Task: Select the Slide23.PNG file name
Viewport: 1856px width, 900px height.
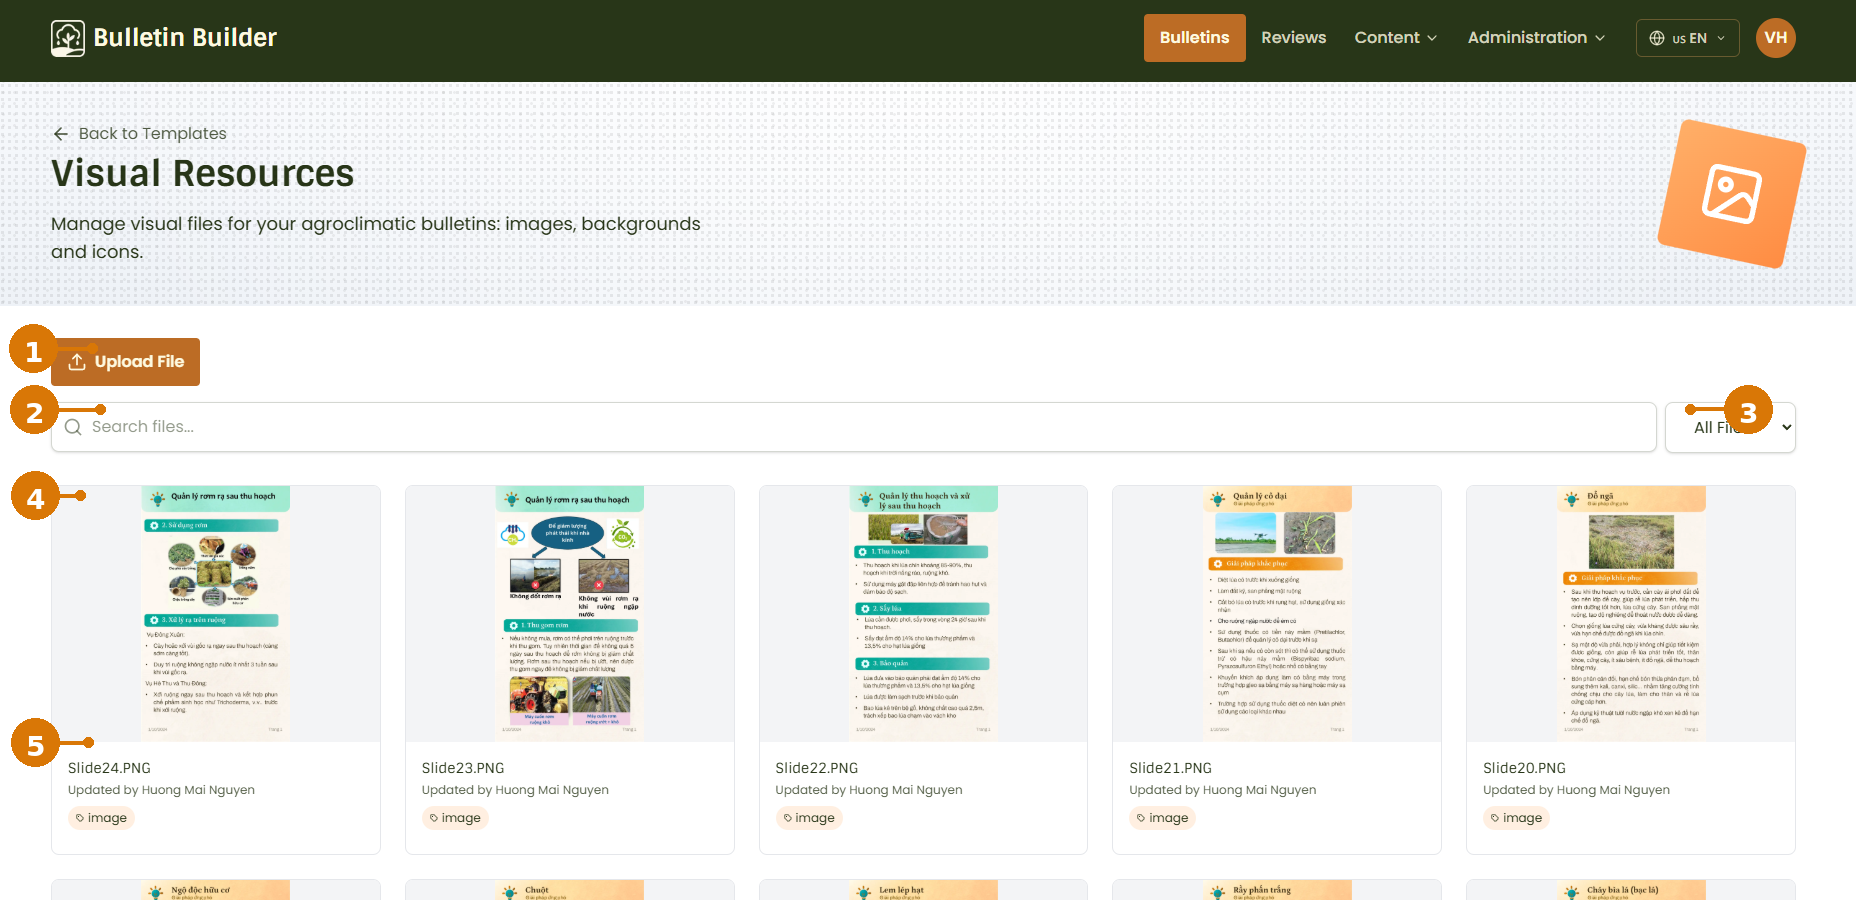Action: click(x=463, y=768)
